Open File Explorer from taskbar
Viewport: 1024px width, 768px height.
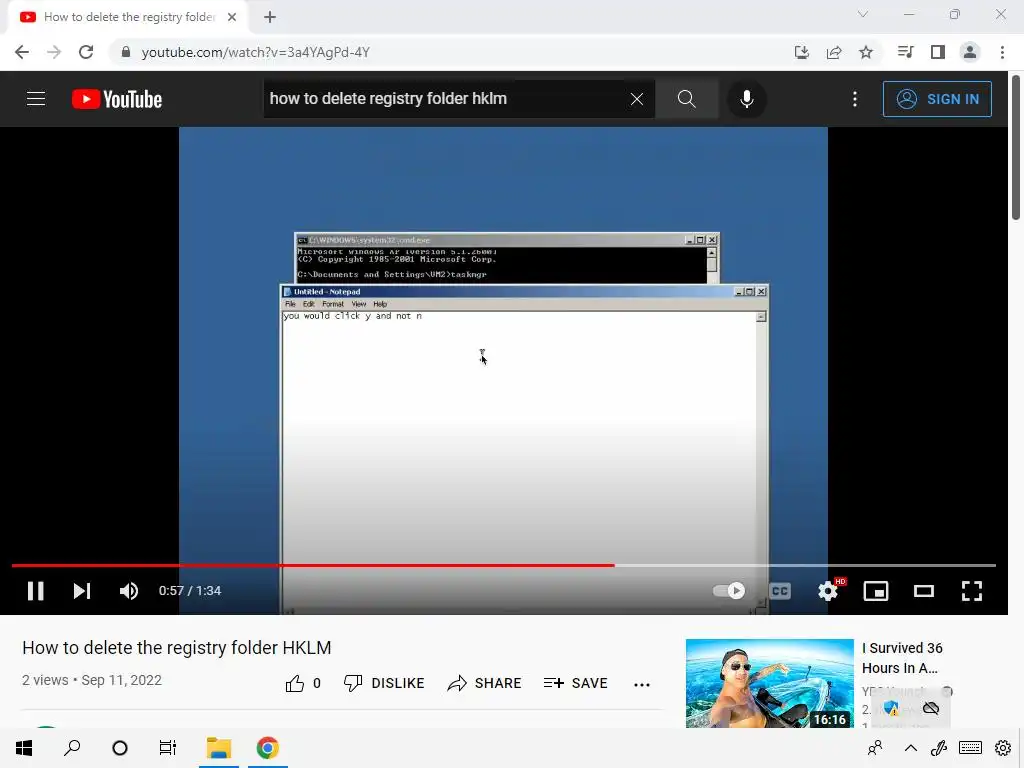coord(219,748)
